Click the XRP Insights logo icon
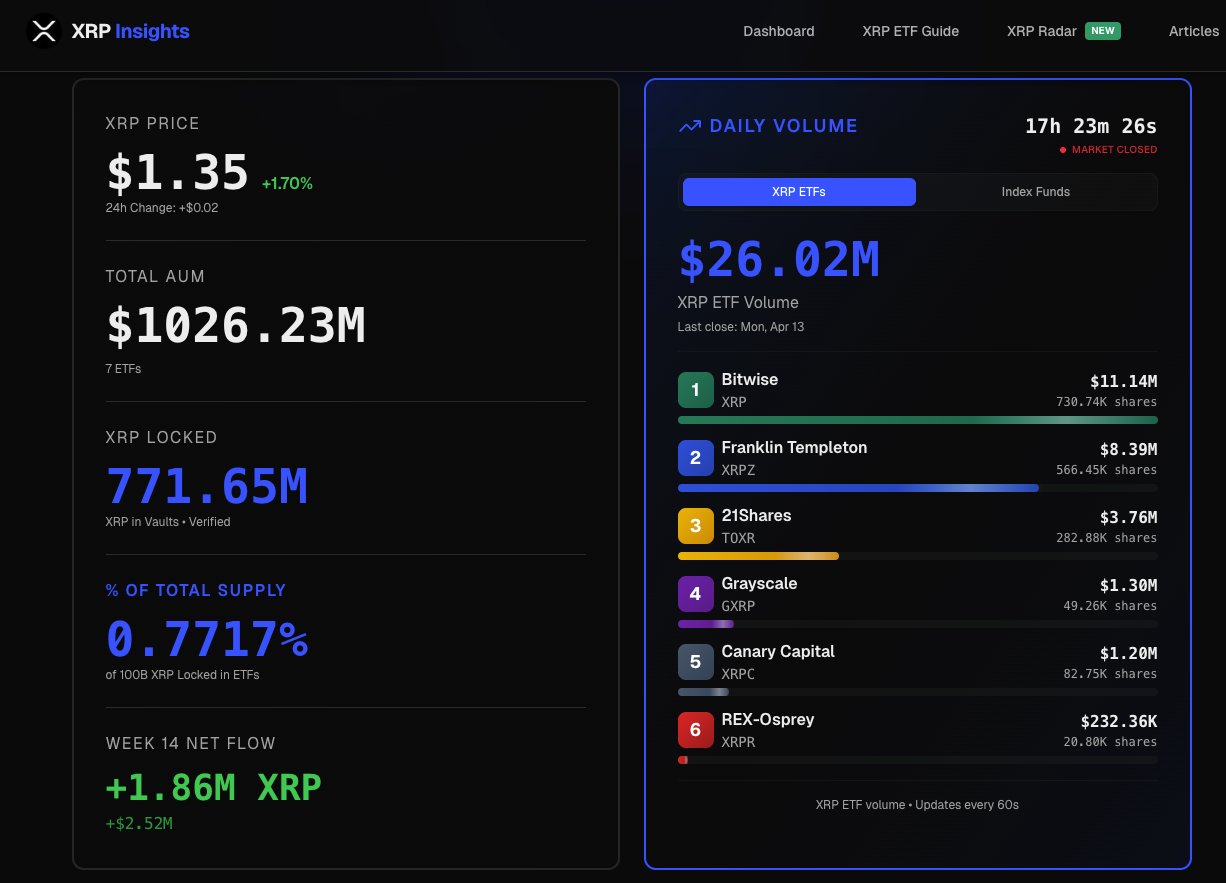 point(43,31)
